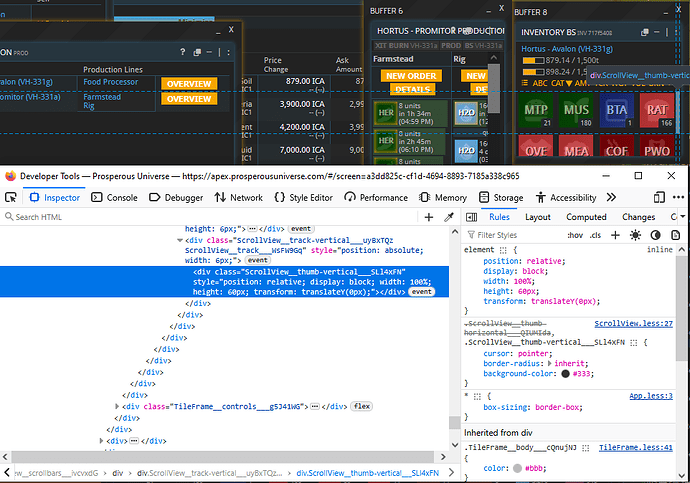
Task: Toggle print media simulation icon
Action: tap(675, 235)
